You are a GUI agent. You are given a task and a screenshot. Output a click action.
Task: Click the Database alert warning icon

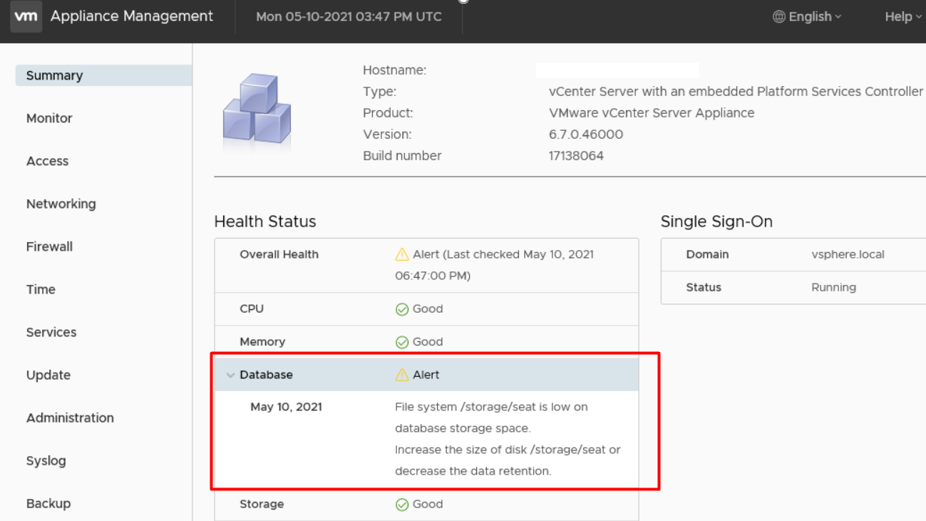pos(402,375)
